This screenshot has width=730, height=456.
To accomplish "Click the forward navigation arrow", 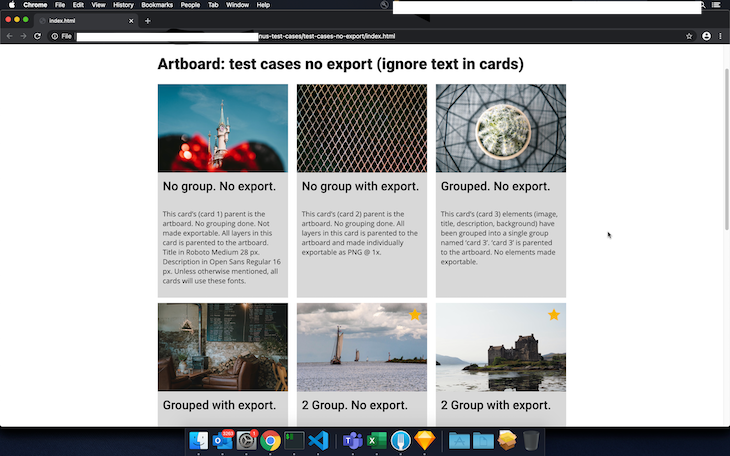I will (23, 36).
